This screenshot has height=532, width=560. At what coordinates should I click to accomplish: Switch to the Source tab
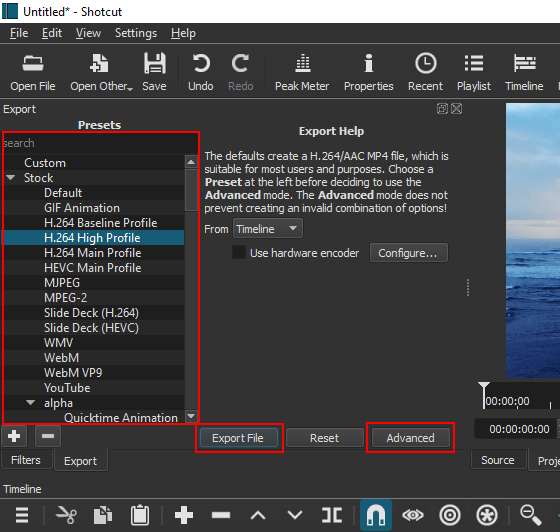pos(498,460)
